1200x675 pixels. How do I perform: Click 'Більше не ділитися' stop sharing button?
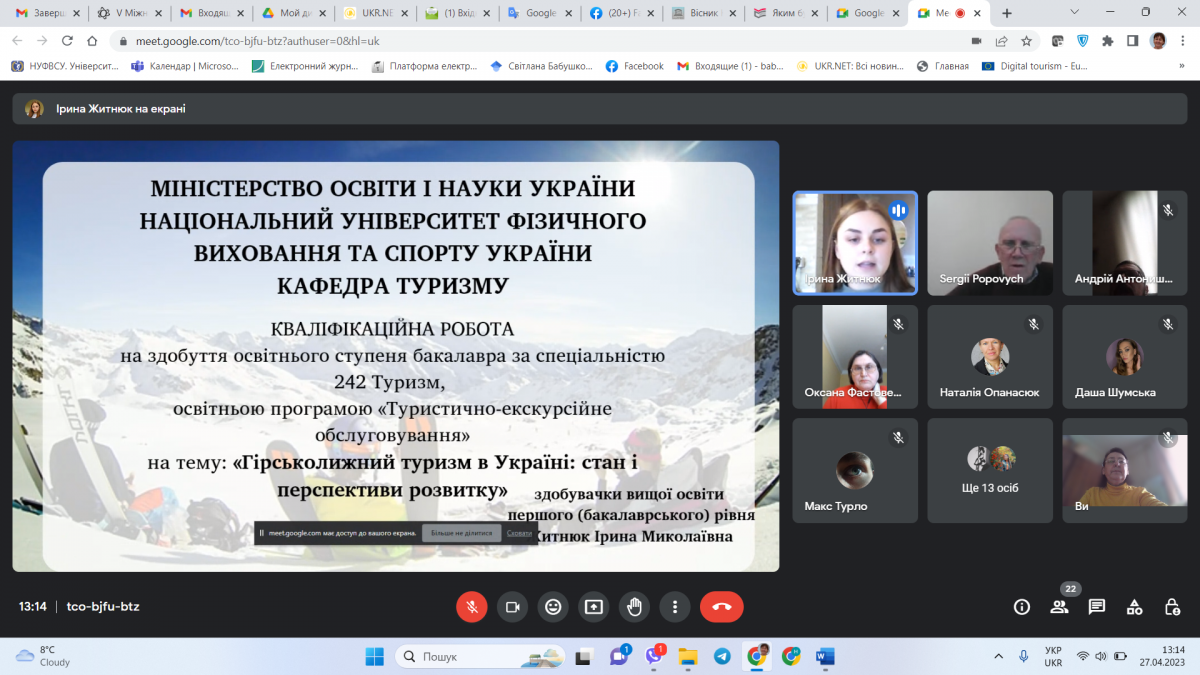point(461,534)
